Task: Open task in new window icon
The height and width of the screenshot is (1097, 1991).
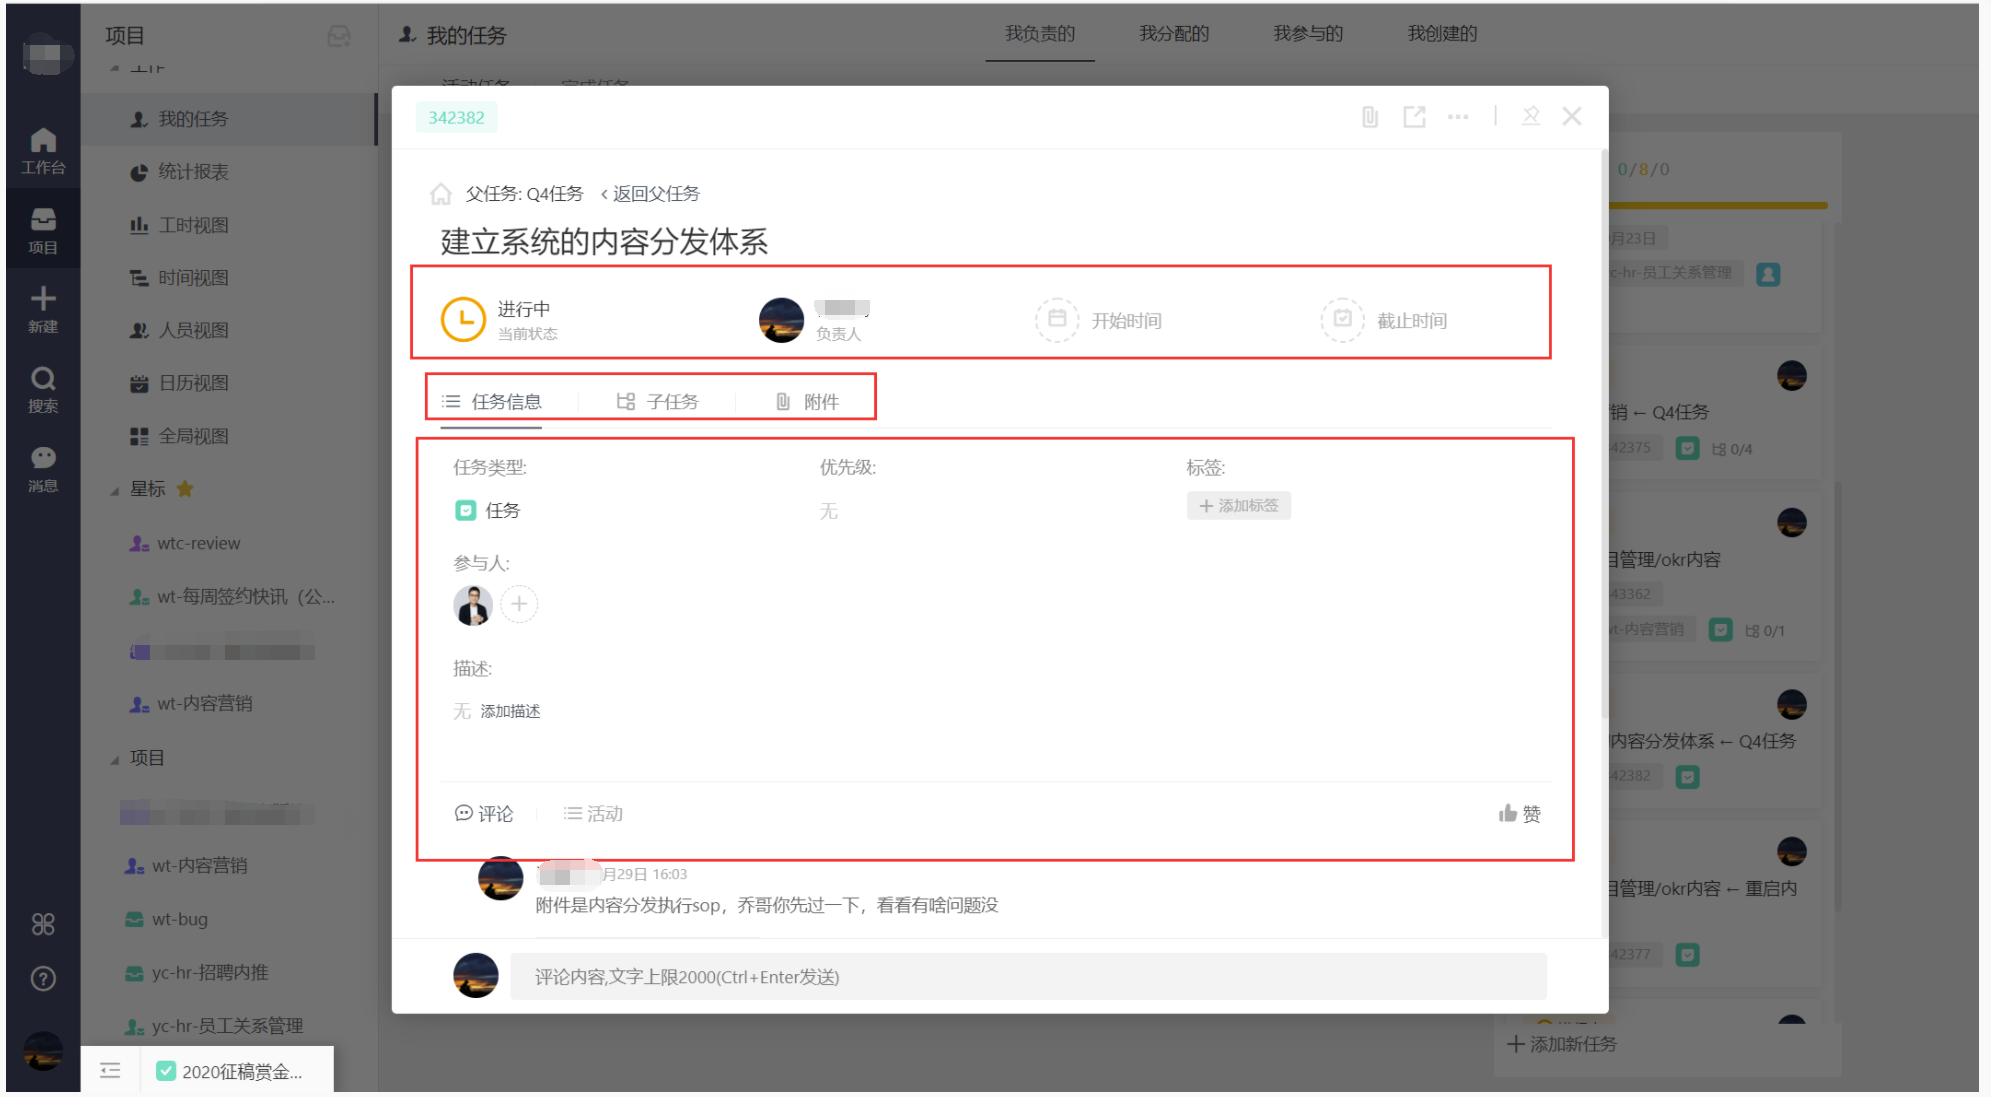Action: pyautogui.click(x=1414, y=117)
